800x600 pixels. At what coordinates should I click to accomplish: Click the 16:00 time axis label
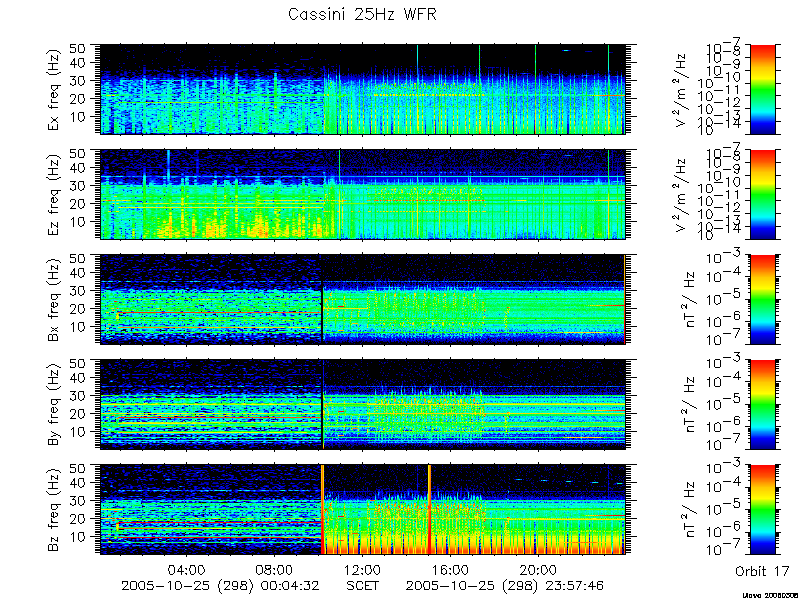coord(451,569)
